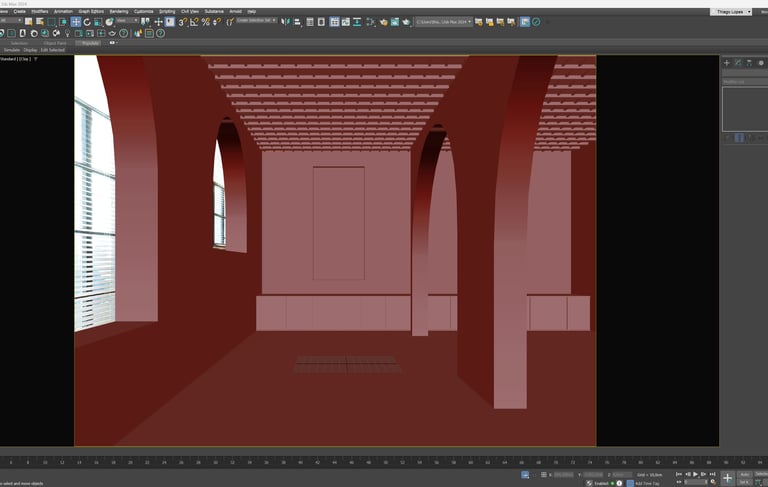Open the Create tab in command panel
The height and width of the screenshot is (487, 768).
727,63
